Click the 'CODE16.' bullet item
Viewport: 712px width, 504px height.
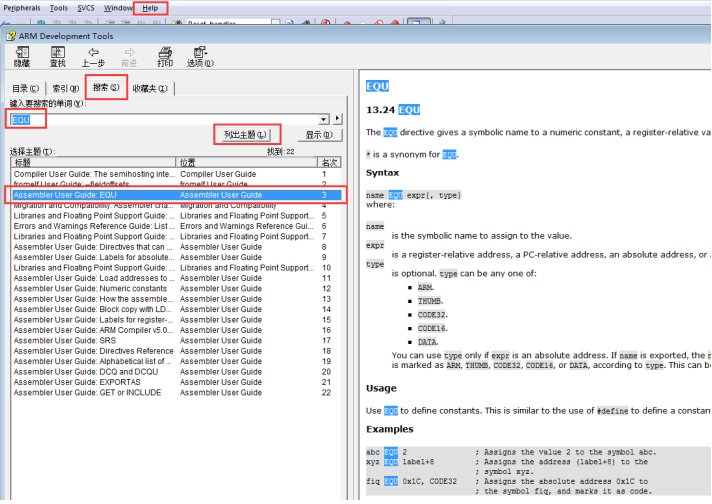(432, 328)
